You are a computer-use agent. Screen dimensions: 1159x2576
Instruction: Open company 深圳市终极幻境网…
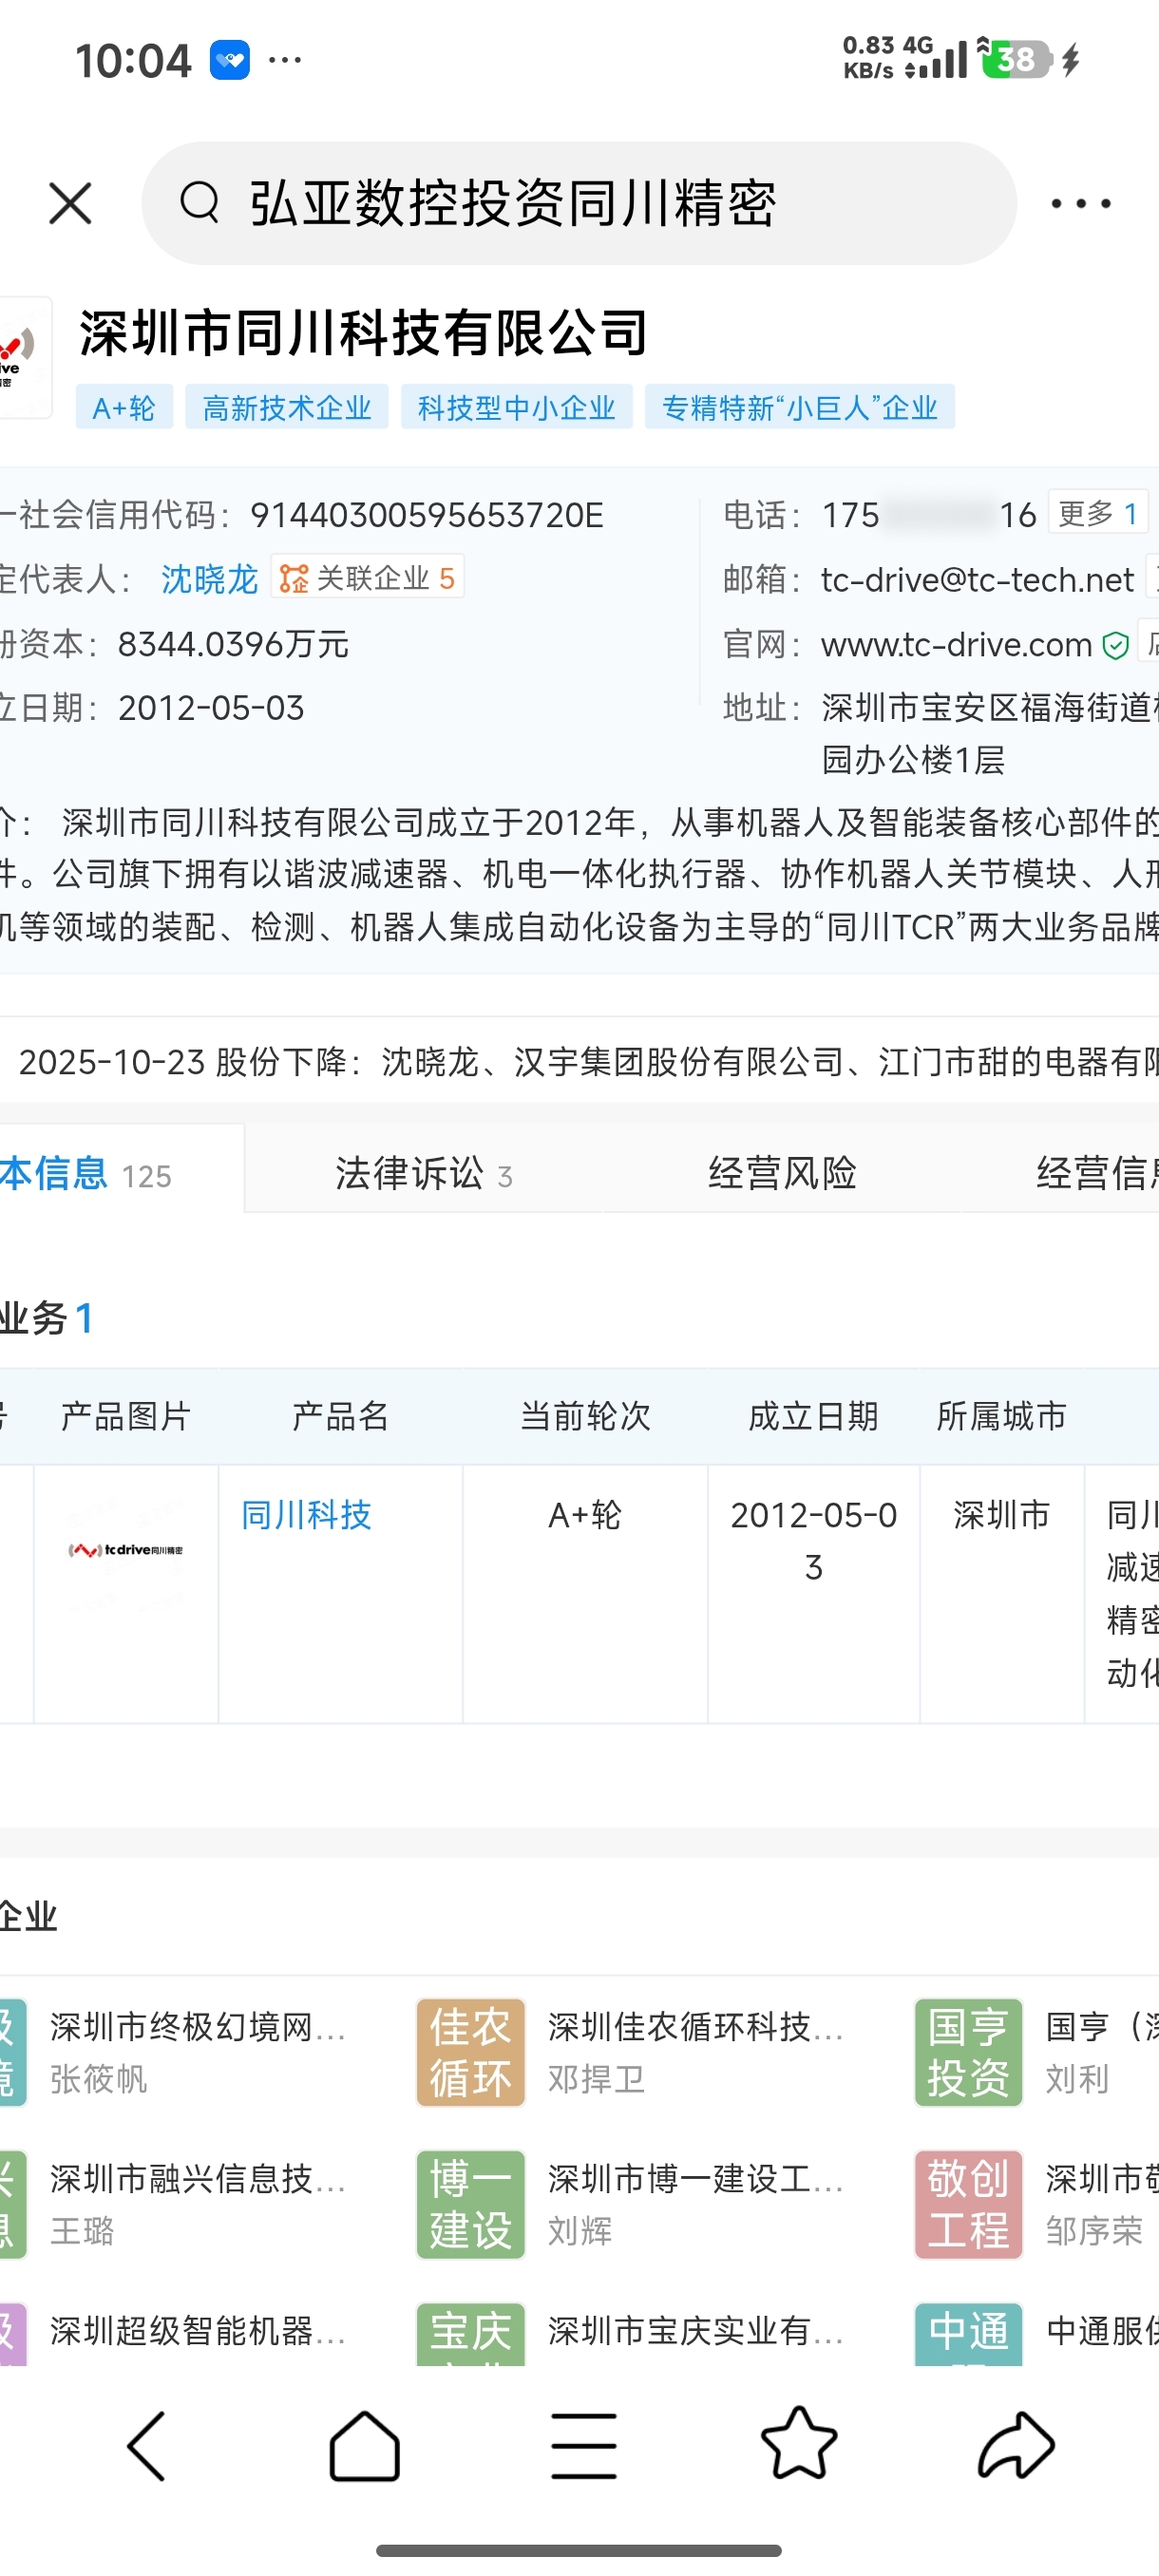[198, 2026]
